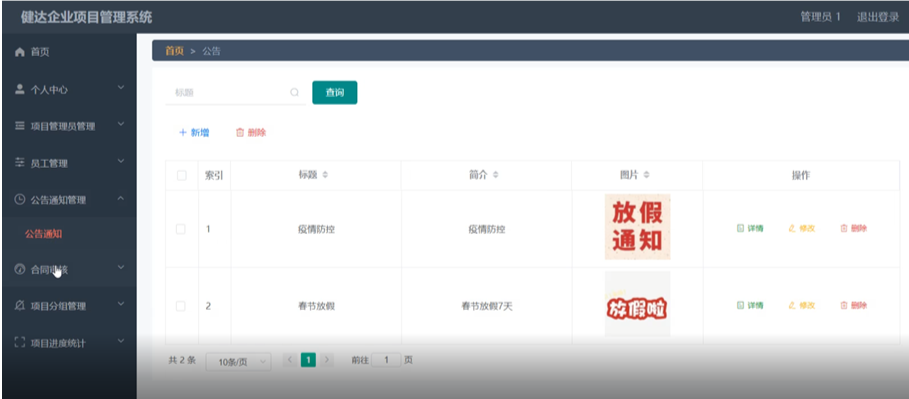The image size is (909, 399).
Task: Collapse the 公告通知管理 menu chevron
Action: [x=121, y=199]
